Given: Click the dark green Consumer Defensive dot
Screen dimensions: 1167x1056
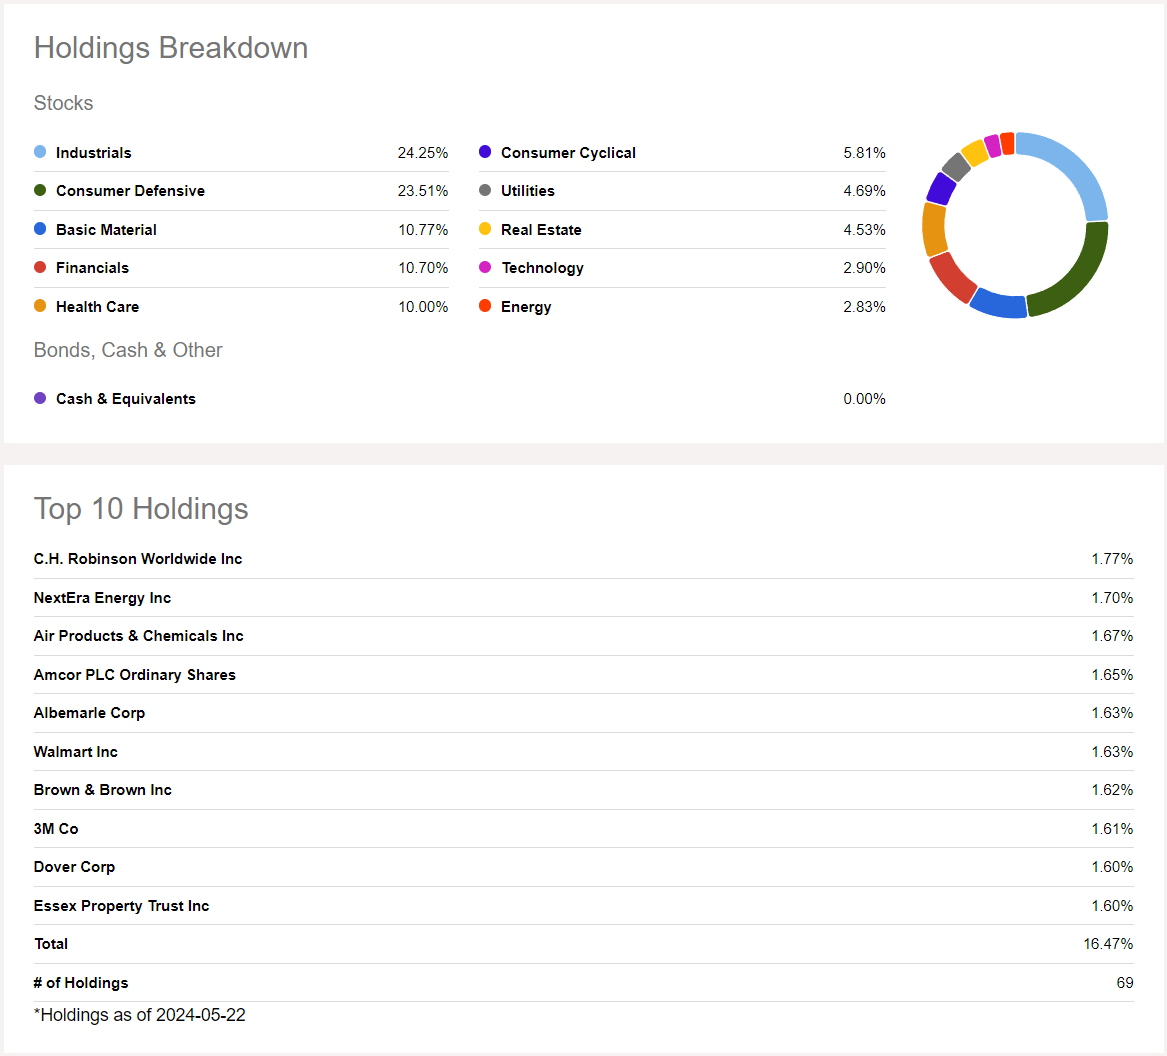Looking at the screenshot, I should coord(40,191).
